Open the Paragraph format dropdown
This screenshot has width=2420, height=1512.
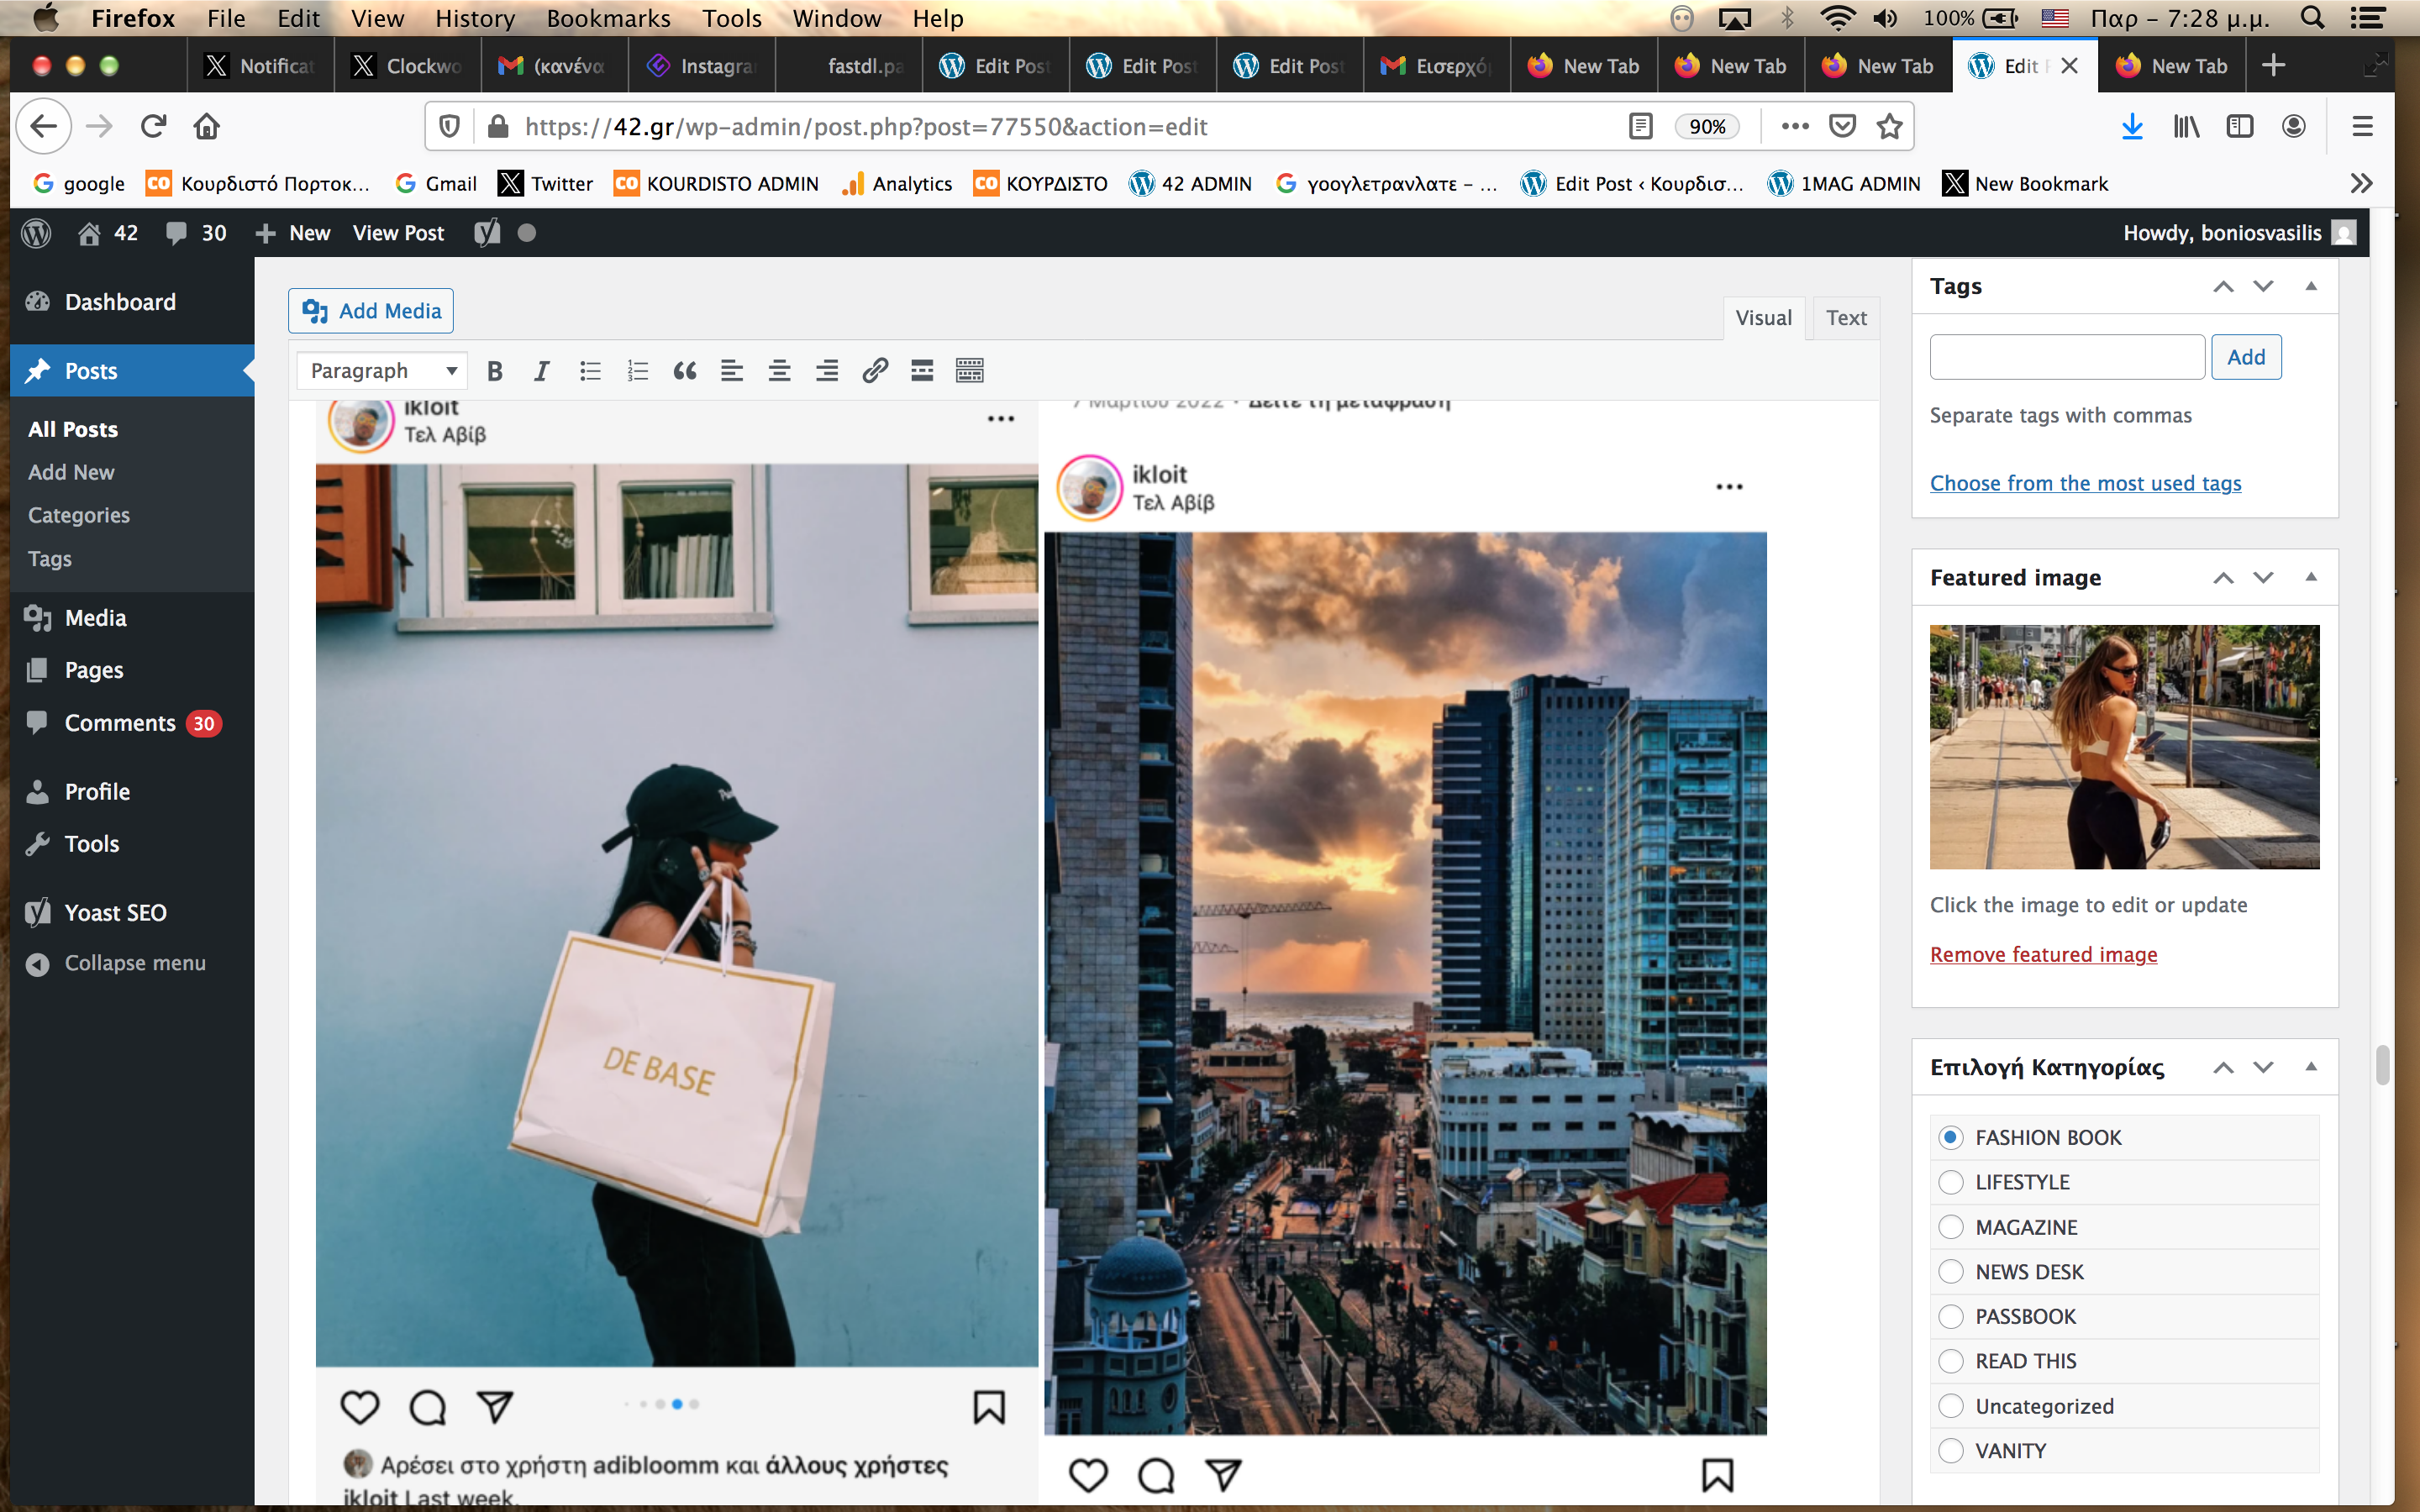pos(382,371)
